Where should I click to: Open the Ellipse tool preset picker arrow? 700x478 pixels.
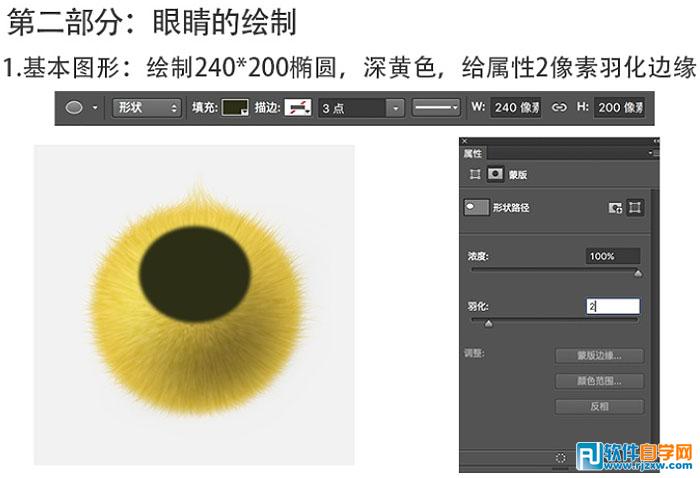point(95,108)
